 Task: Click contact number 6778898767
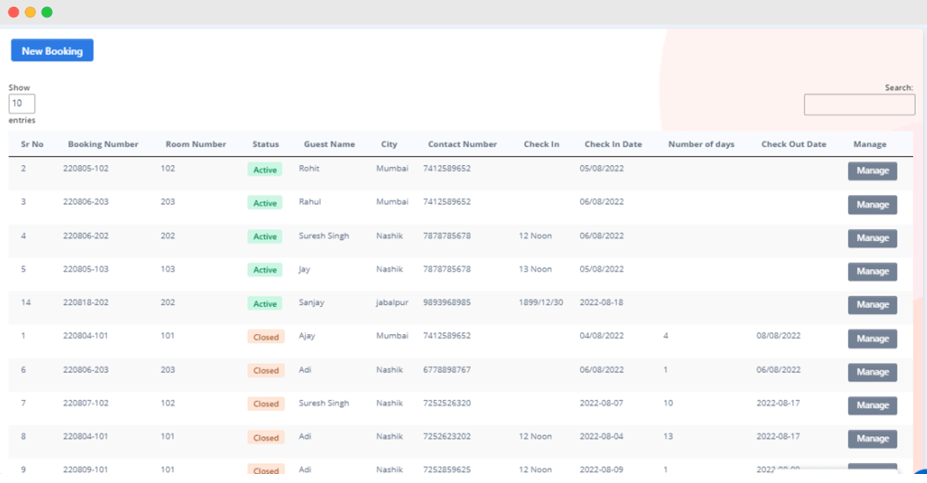coord(447,369)
